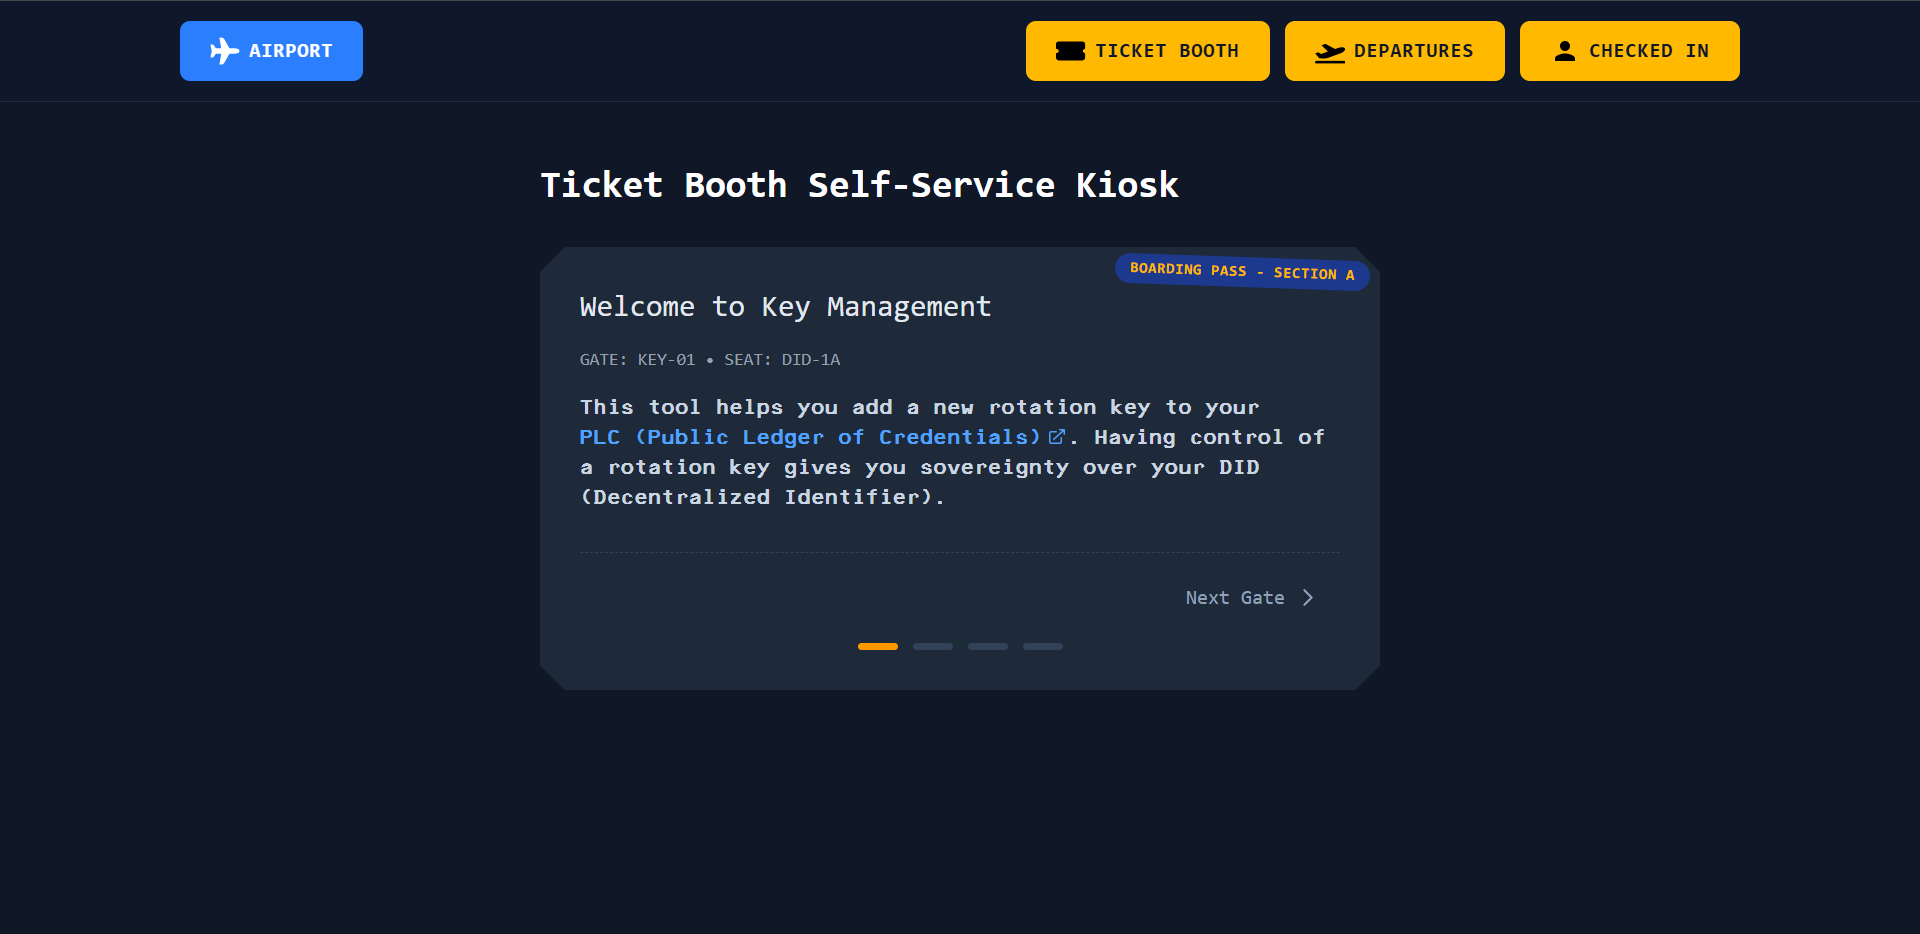Click the Boarding Pass Section A badge
Screen dimensions: 1920x934
pos(1242,271)
